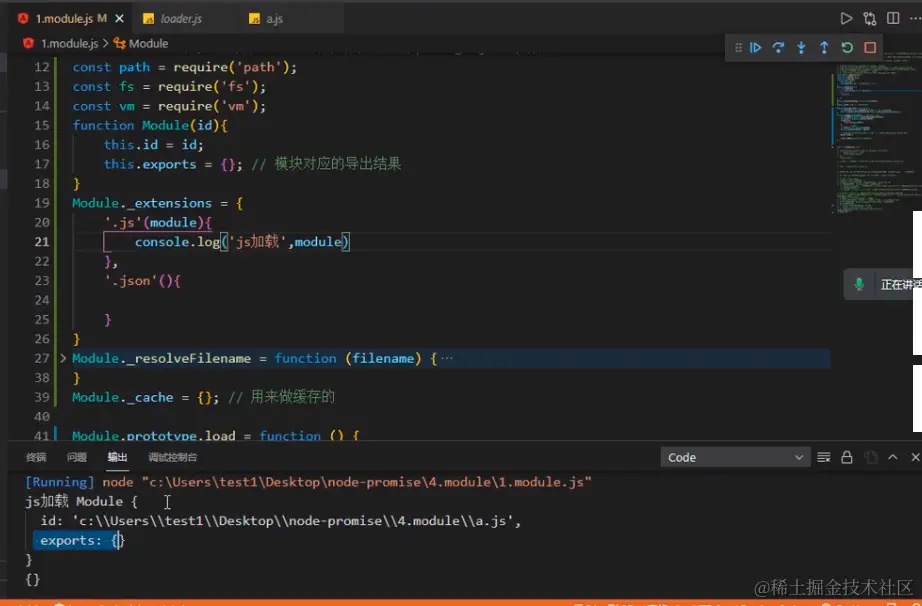Viewport: 922px width, 606px height.
Task: Grab the debug toolbar drag handle
Action: click(x=739, y=48)
